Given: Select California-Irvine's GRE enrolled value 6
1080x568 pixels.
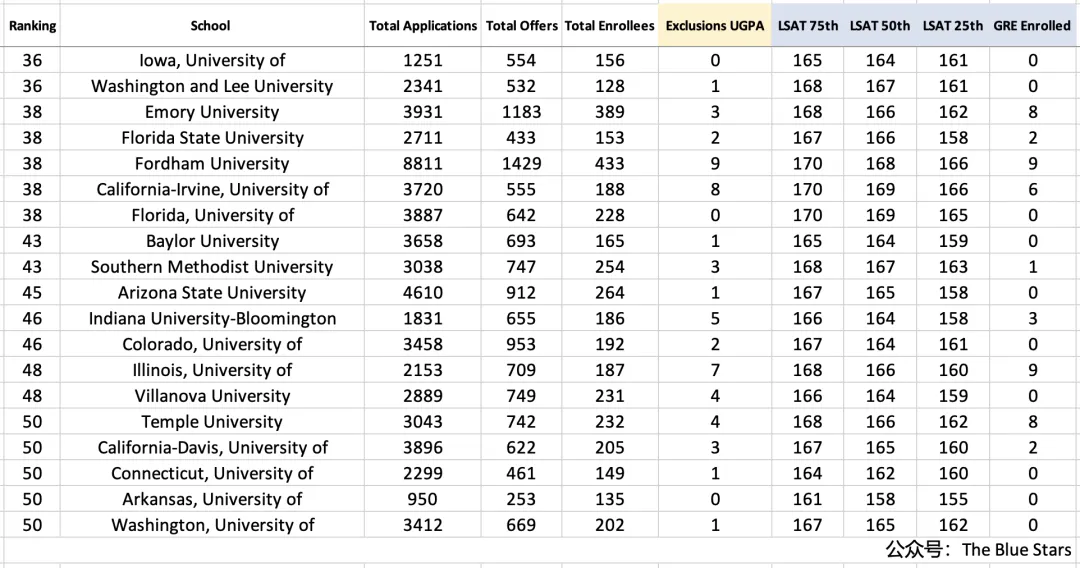Looking at the screenshot, I should click(x=1032, y=189).
